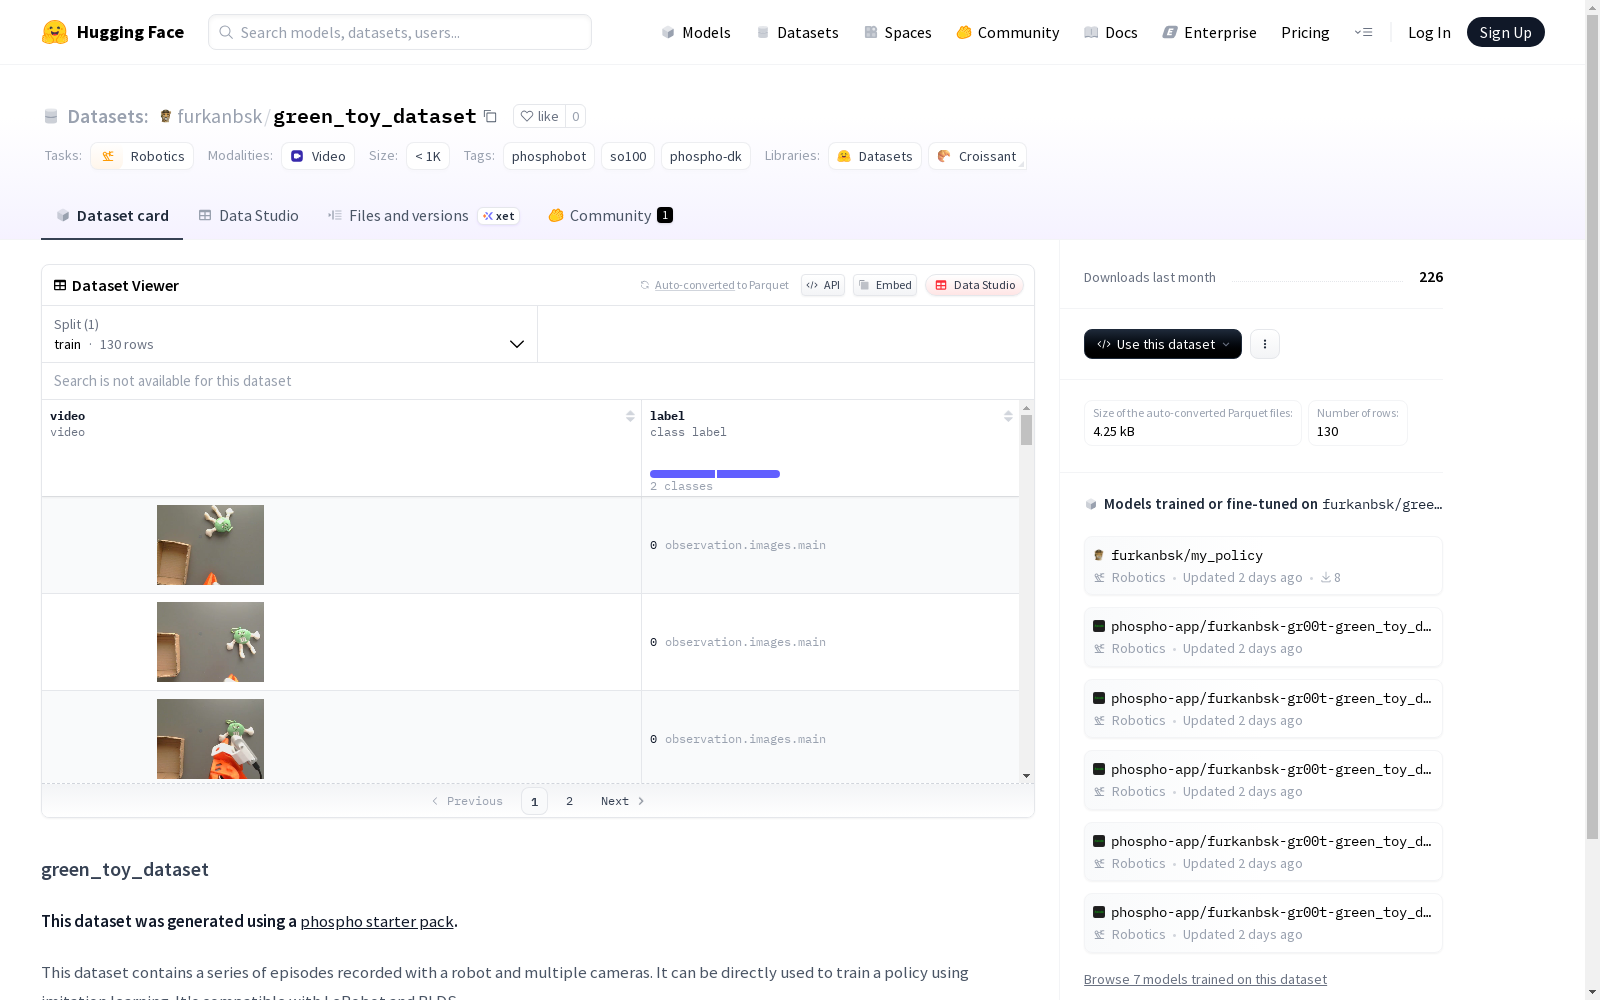Filter by Video modality tag
This screenshot has width=1600, height=1000.
(x=318, y=156)
